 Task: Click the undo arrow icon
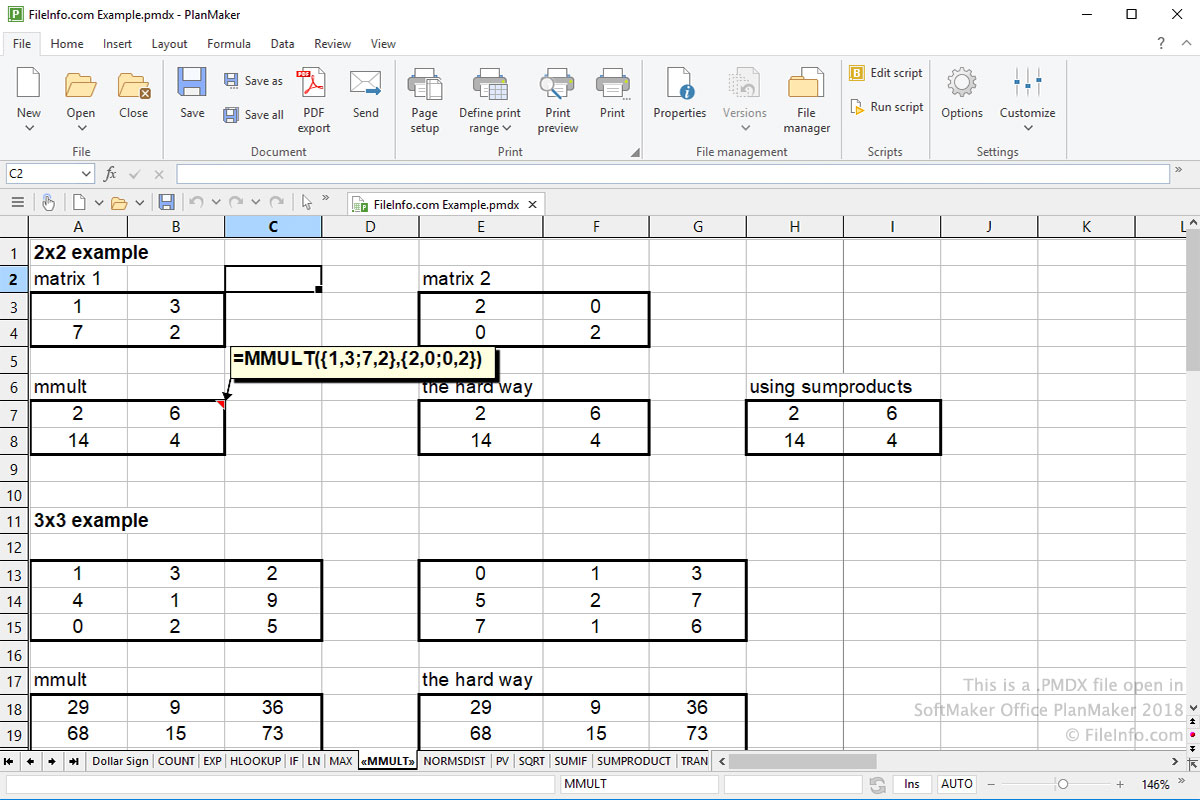click(196, 202)
